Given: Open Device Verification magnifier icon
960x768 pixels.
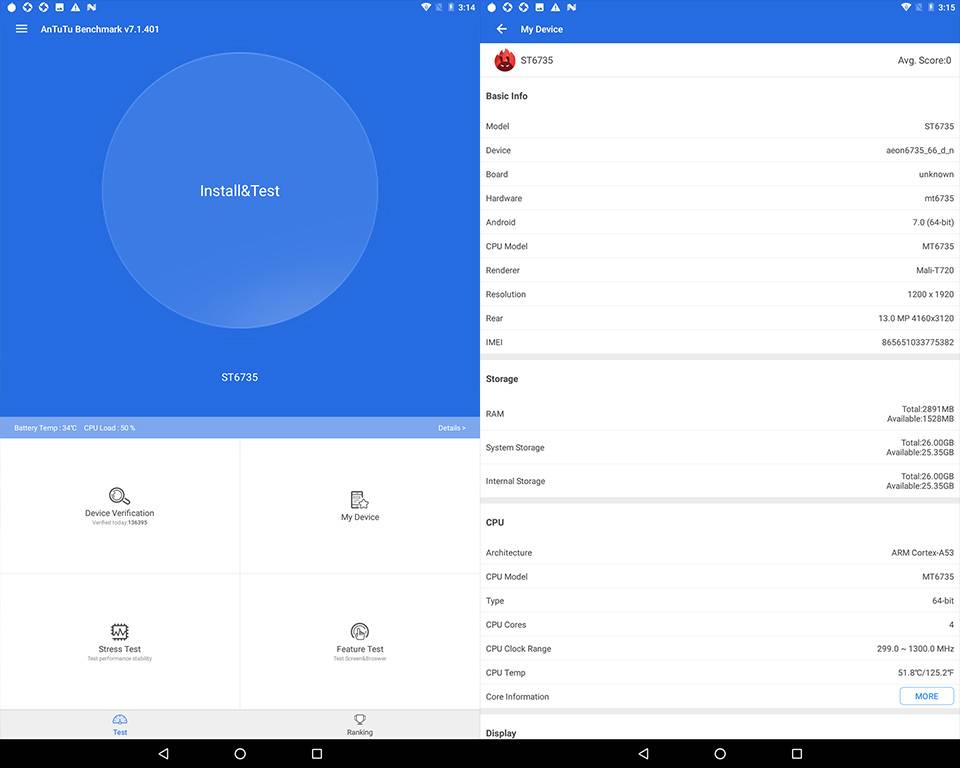Looking at the screenshot, I should pyautogui.click(x=120, y=496).
